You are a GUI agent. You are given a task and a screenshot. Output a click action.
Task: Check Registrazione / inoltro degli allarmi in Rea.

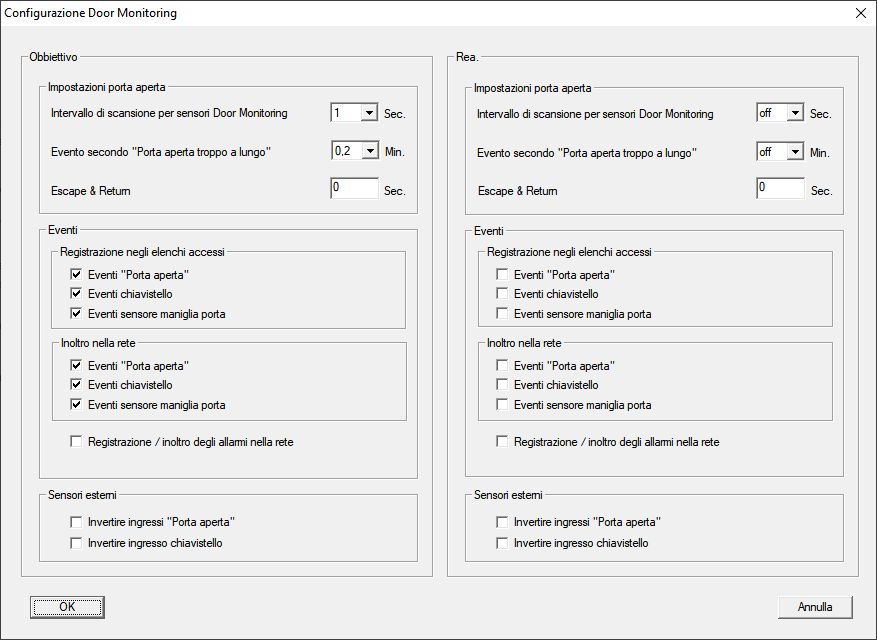coord(503,441)
